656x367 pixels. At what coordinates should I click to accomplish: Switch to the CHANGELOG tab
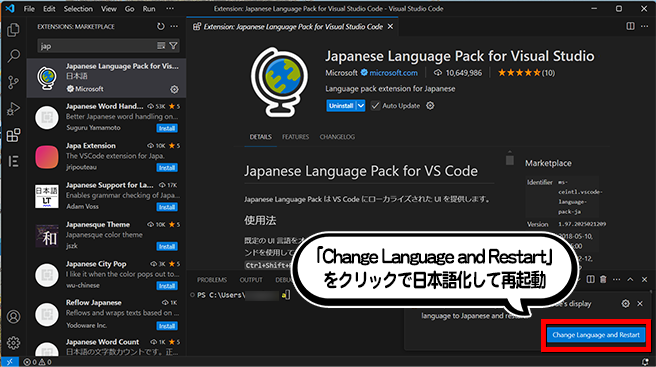coord(337,137)
